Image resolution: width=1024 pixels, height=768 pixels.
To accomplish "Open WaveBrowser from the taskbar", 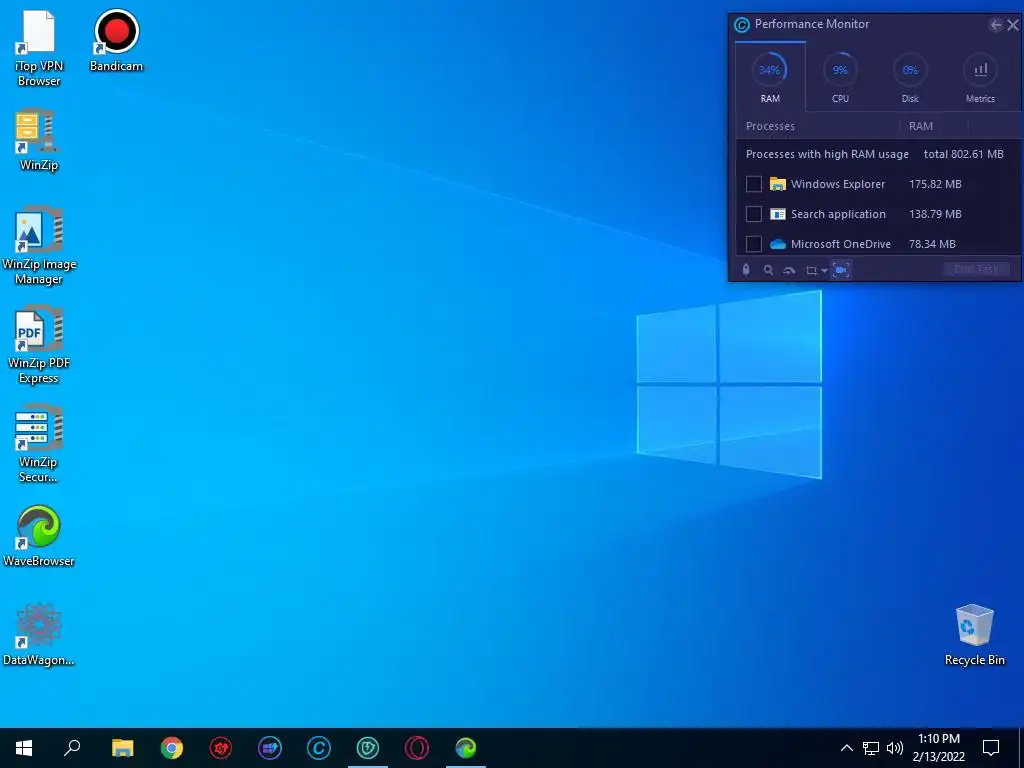I will [466, 748].
